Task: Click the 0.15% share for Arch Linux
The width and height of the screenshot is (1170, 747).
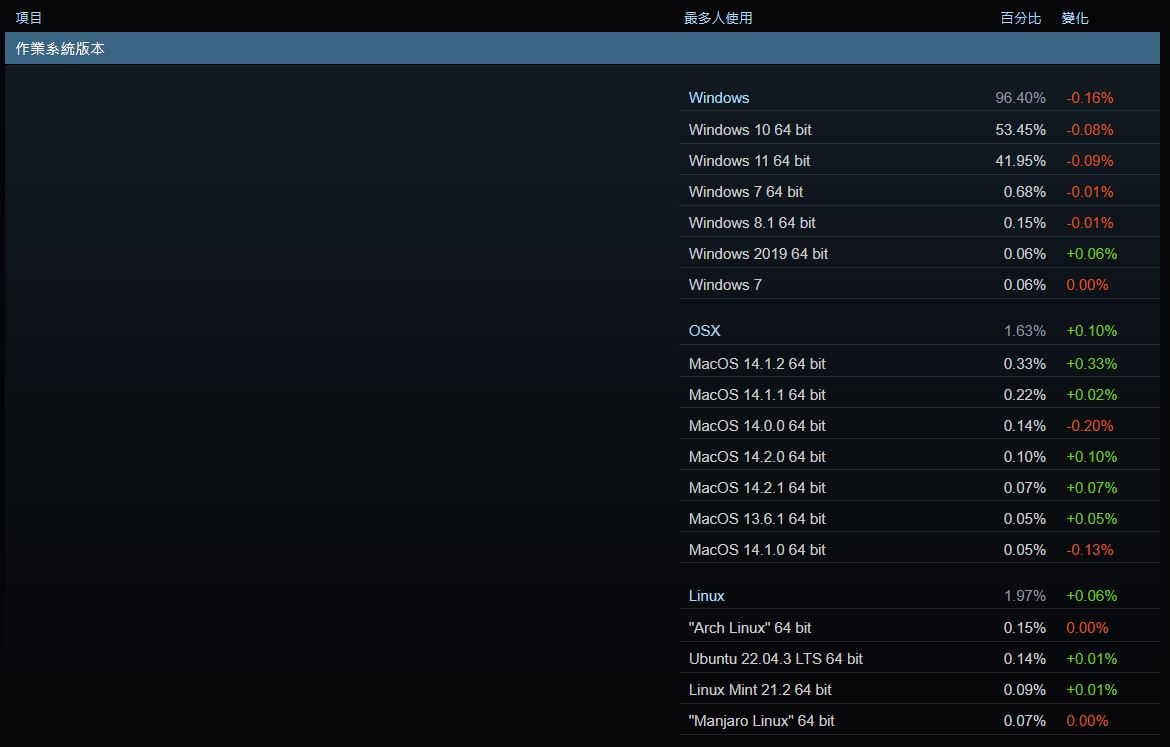Action: [x=1024, y=628]
